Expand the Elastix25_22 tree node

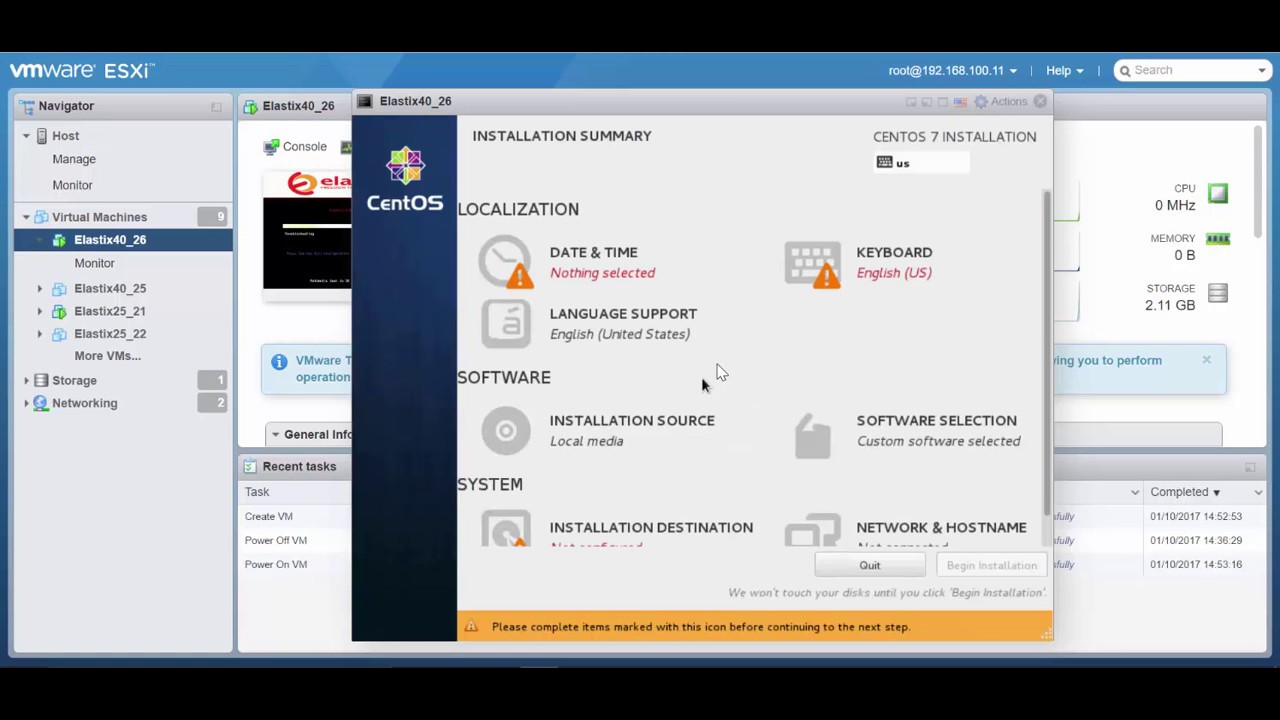point(40,334)
